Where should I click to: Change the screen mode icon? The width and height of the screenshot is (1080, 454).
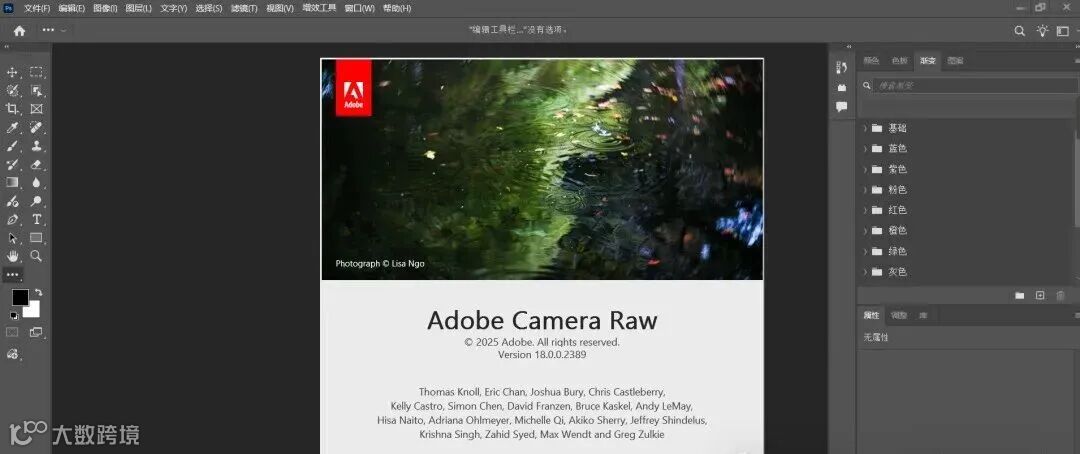pyautogui.click(x=37, y=332)
